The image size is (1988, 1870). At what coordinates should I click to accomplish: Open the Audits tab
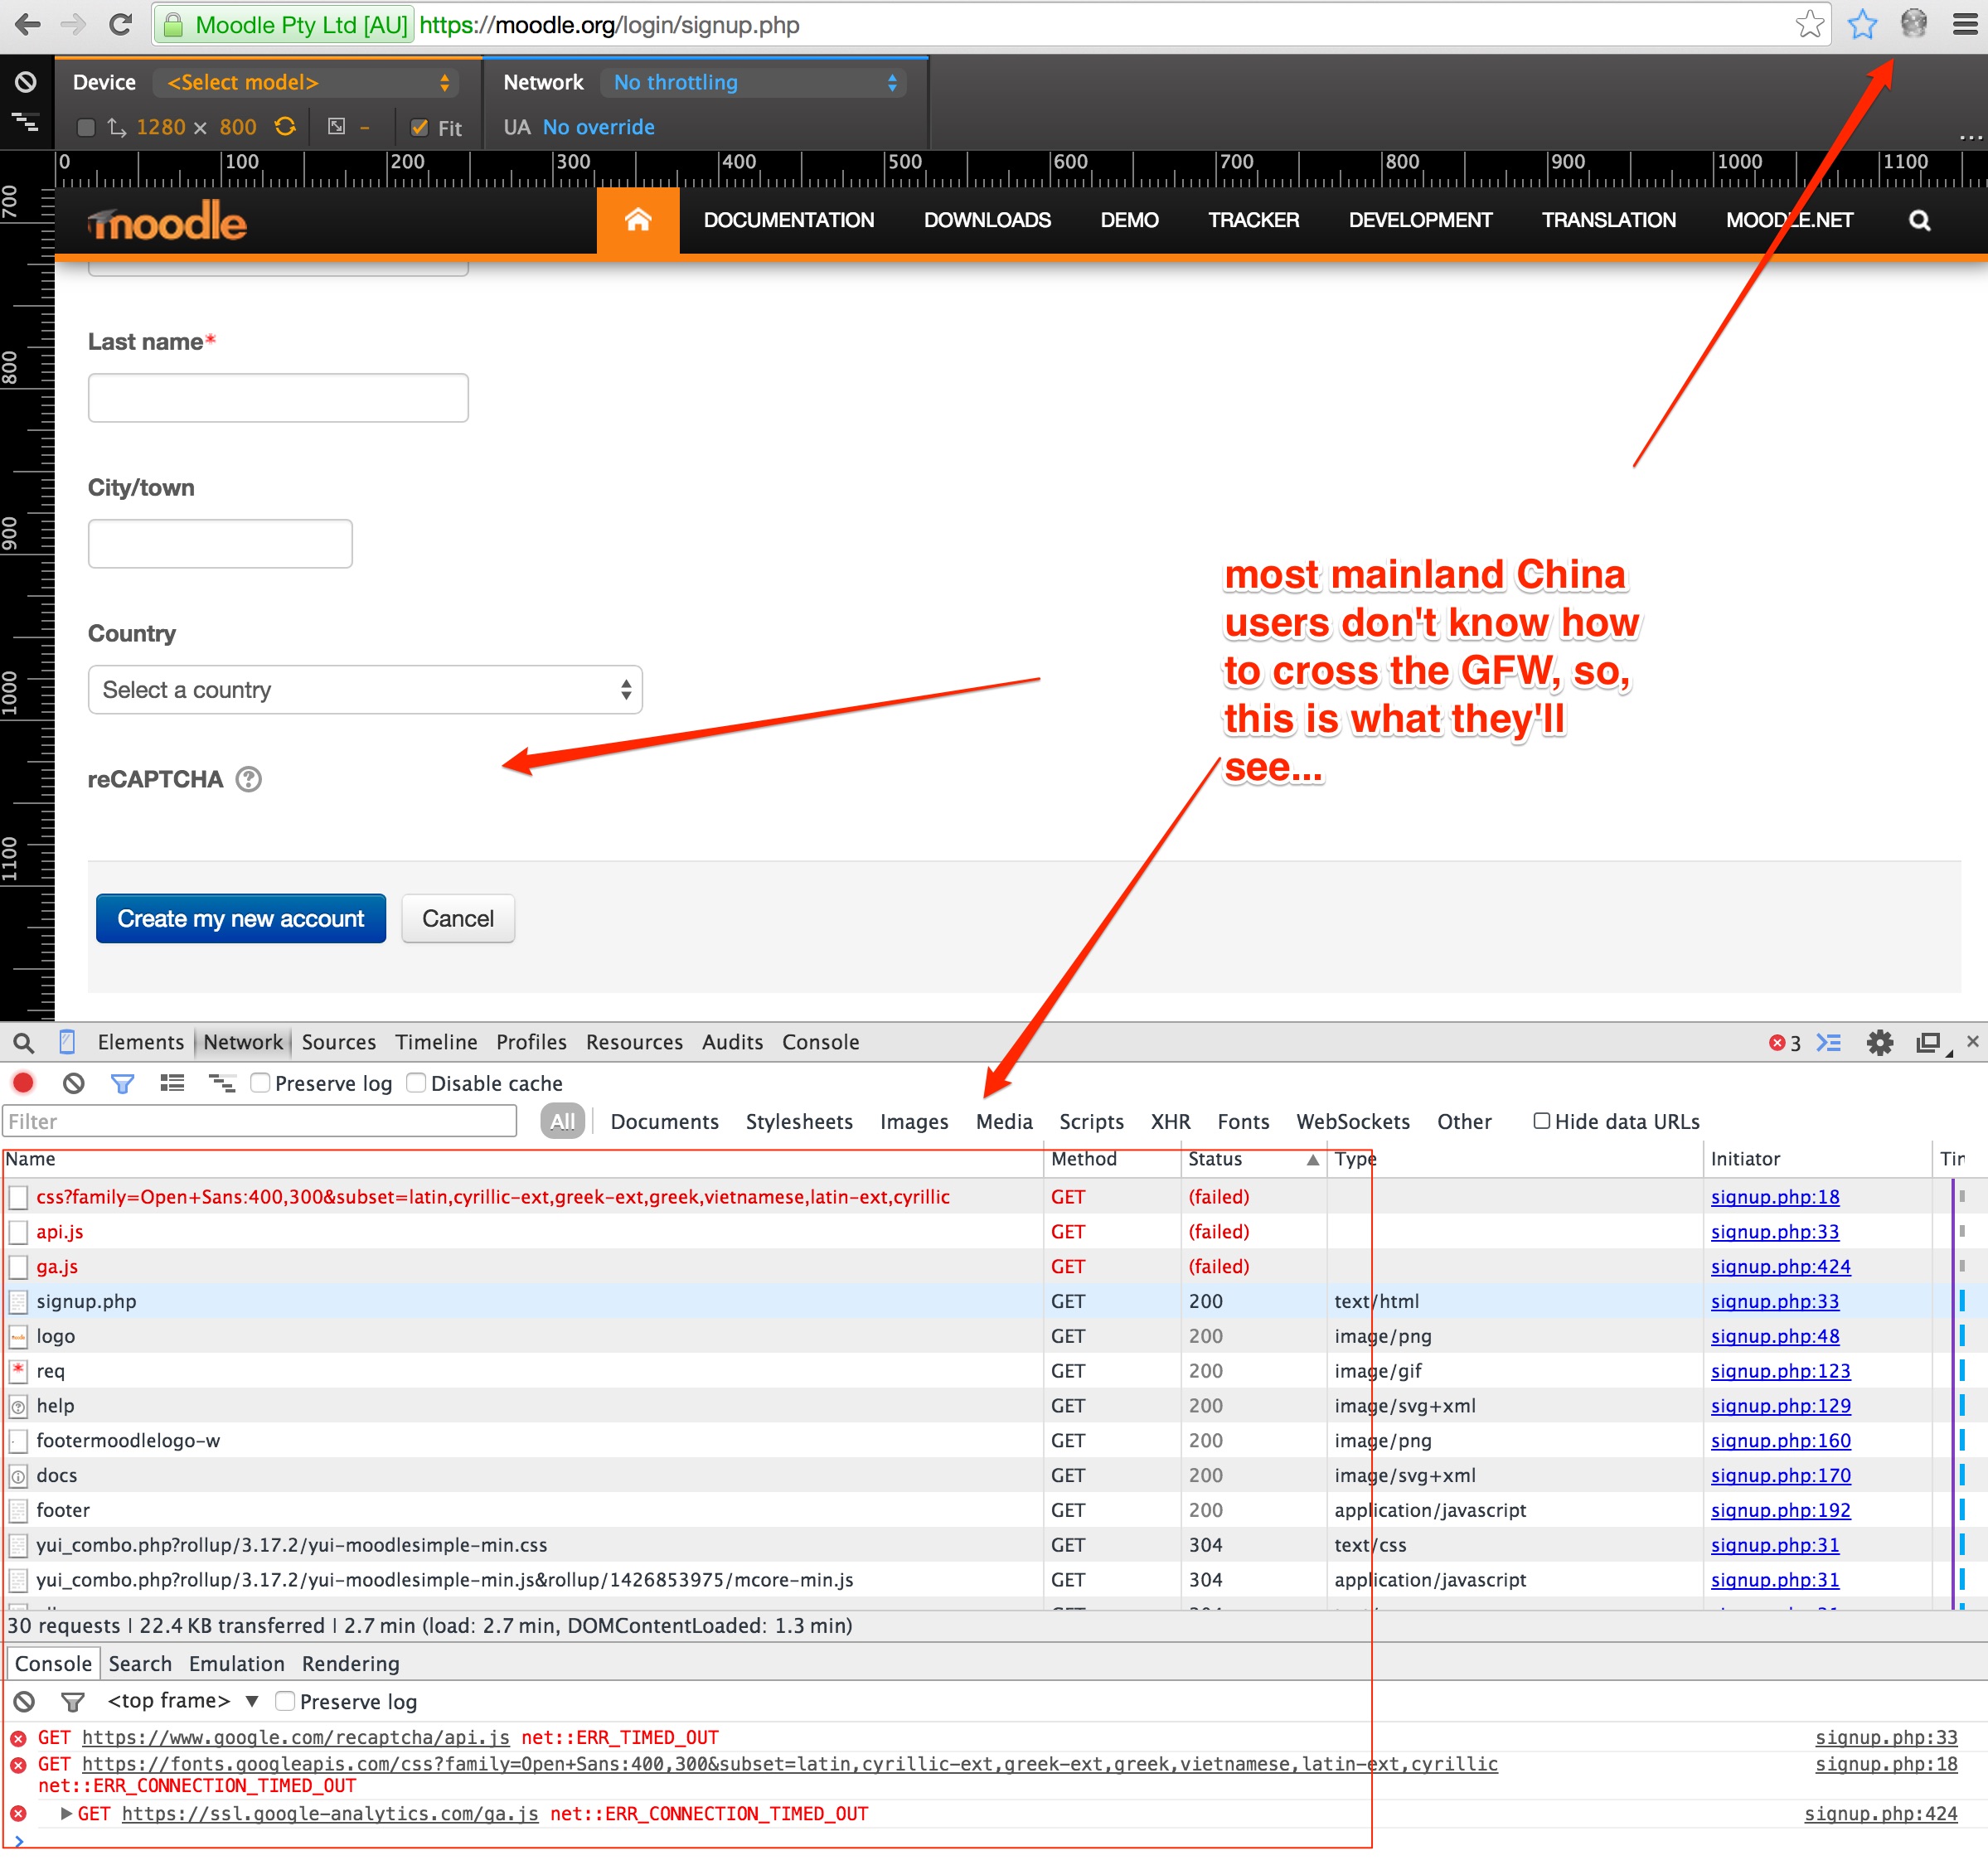tap(732, 1042)
